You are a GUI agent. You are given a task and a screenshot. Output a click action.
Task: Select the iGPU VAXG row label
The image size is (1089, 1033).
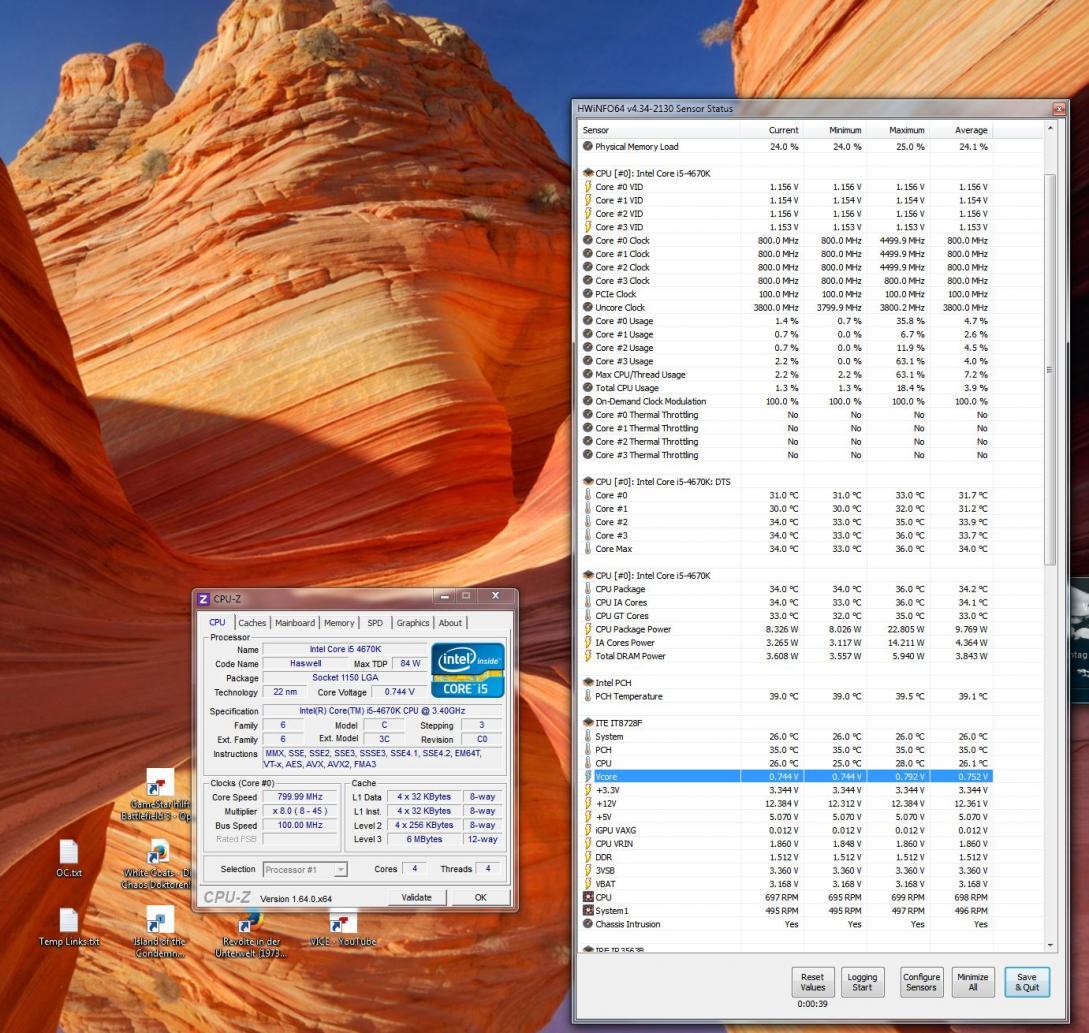[x=615, y=830]
